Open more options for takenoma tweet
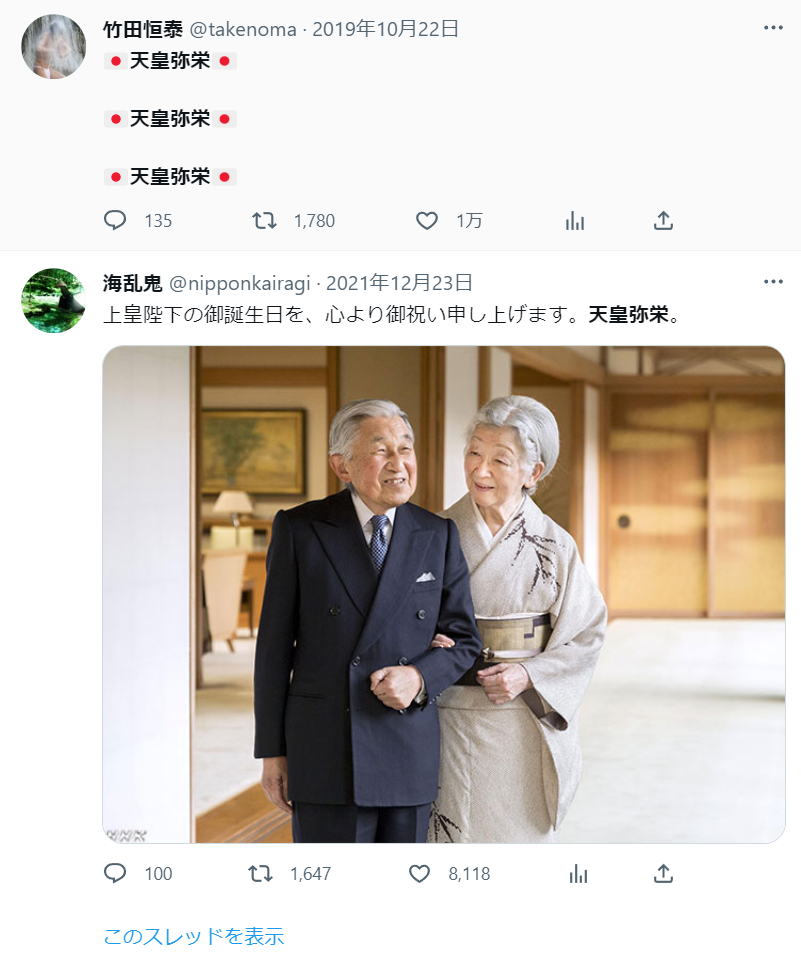 pyautogui.click(x=773, y=27)
